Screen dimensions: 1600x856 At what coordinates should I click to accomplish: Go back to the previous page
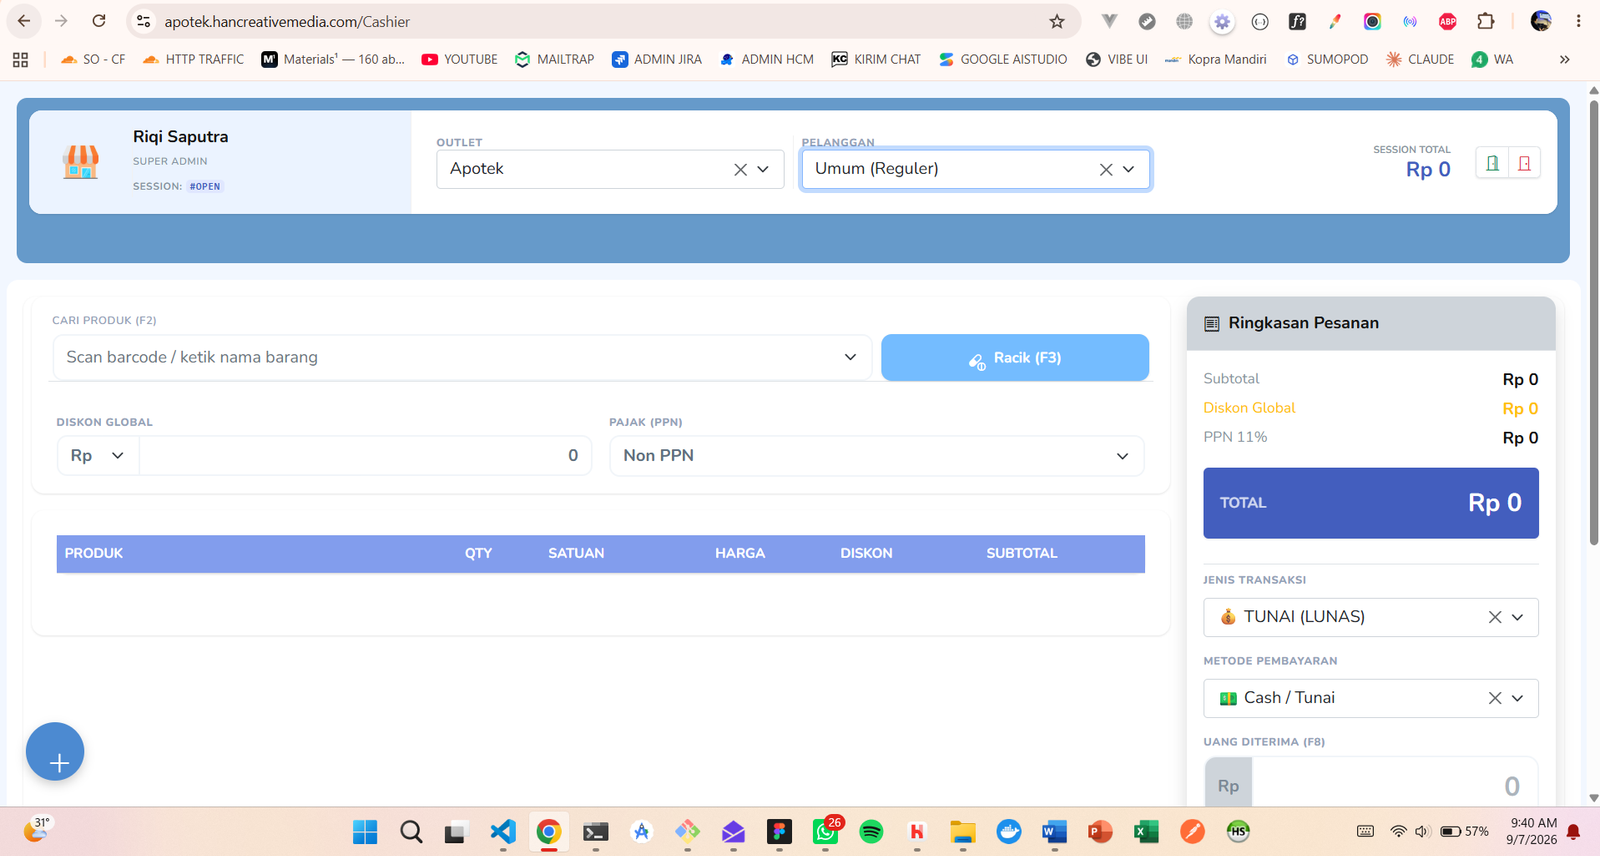(24, 21)
